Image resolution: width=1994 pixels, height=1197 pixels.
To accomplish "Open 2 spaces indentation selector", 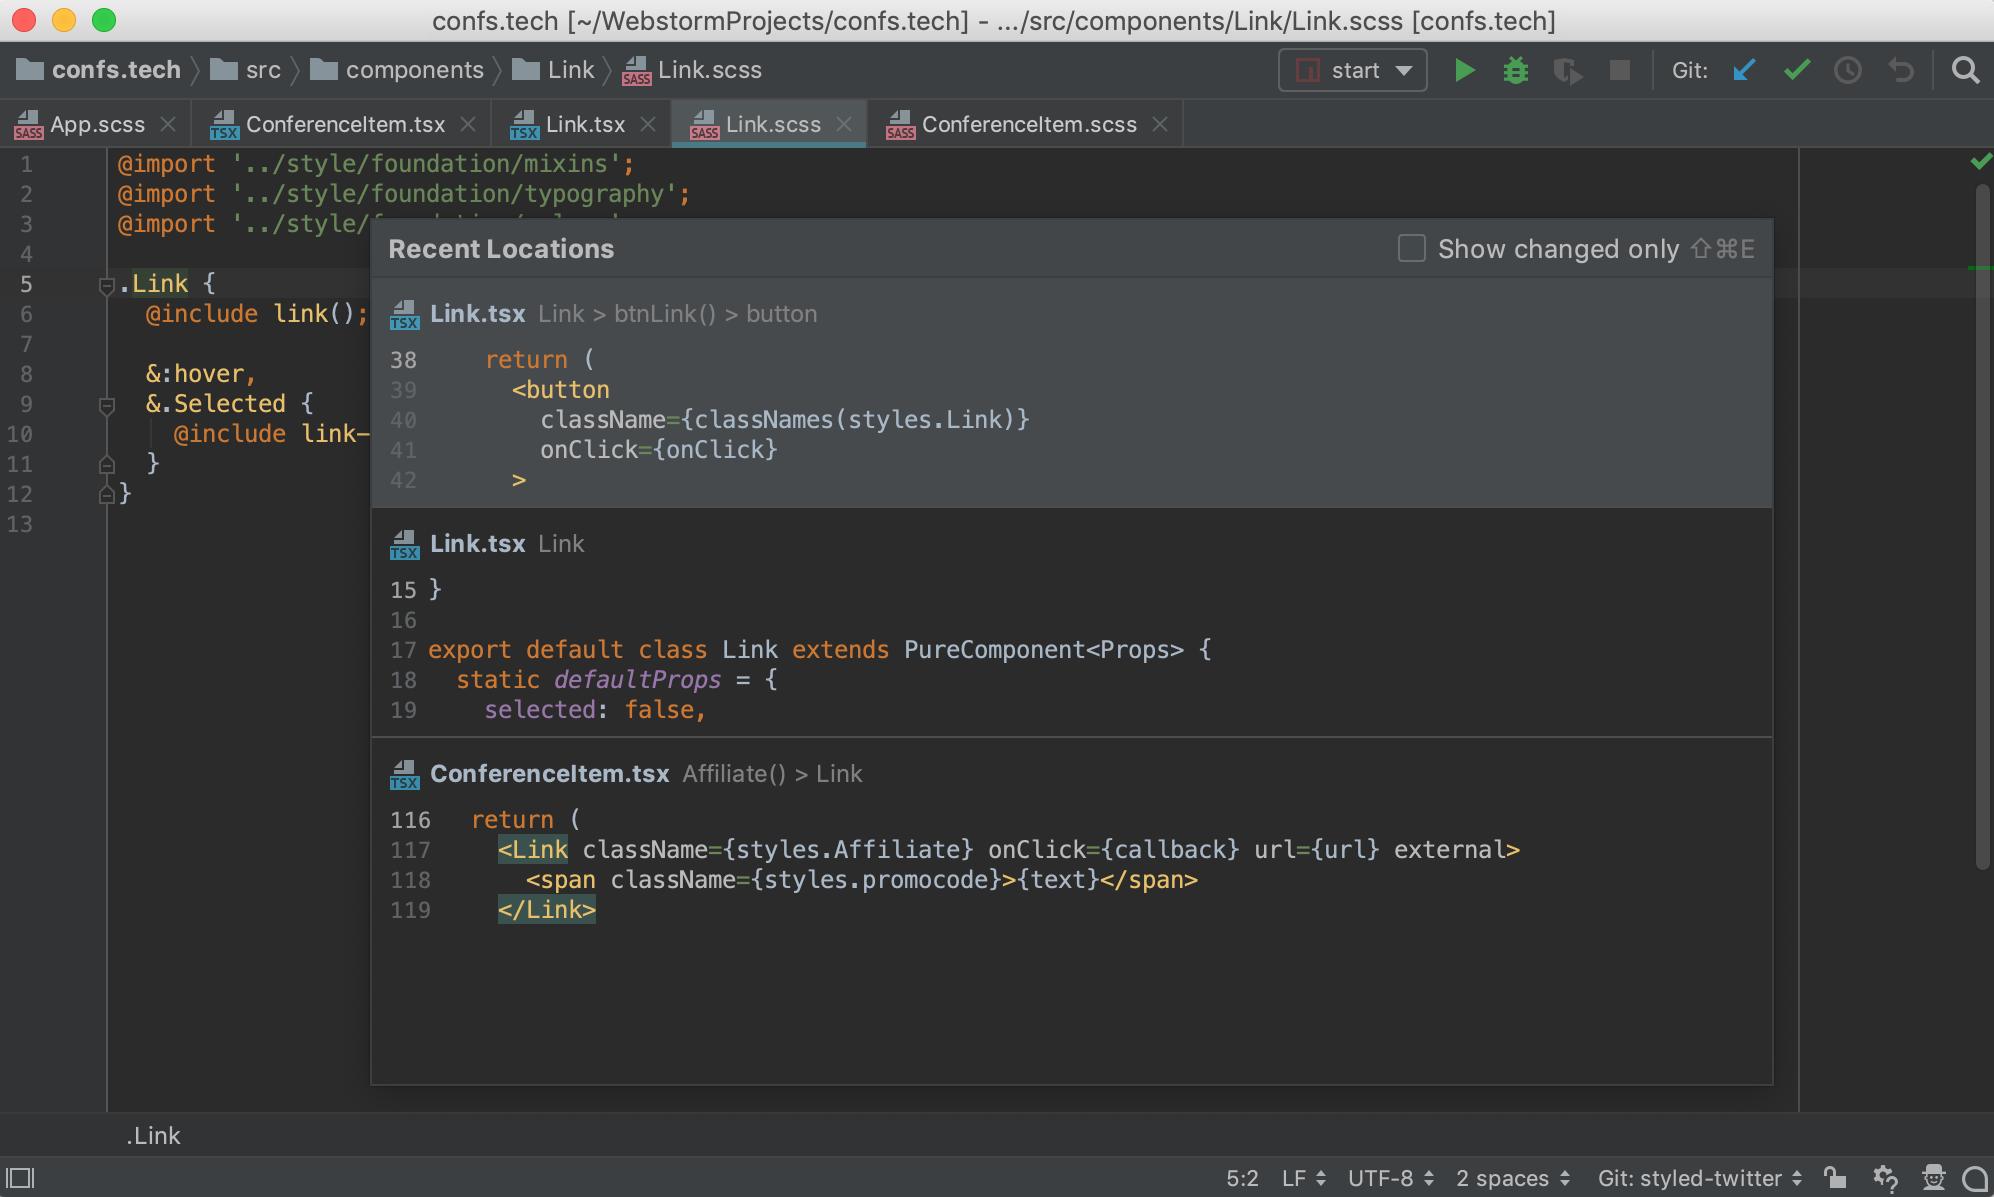I will tap(1513, 1178).
